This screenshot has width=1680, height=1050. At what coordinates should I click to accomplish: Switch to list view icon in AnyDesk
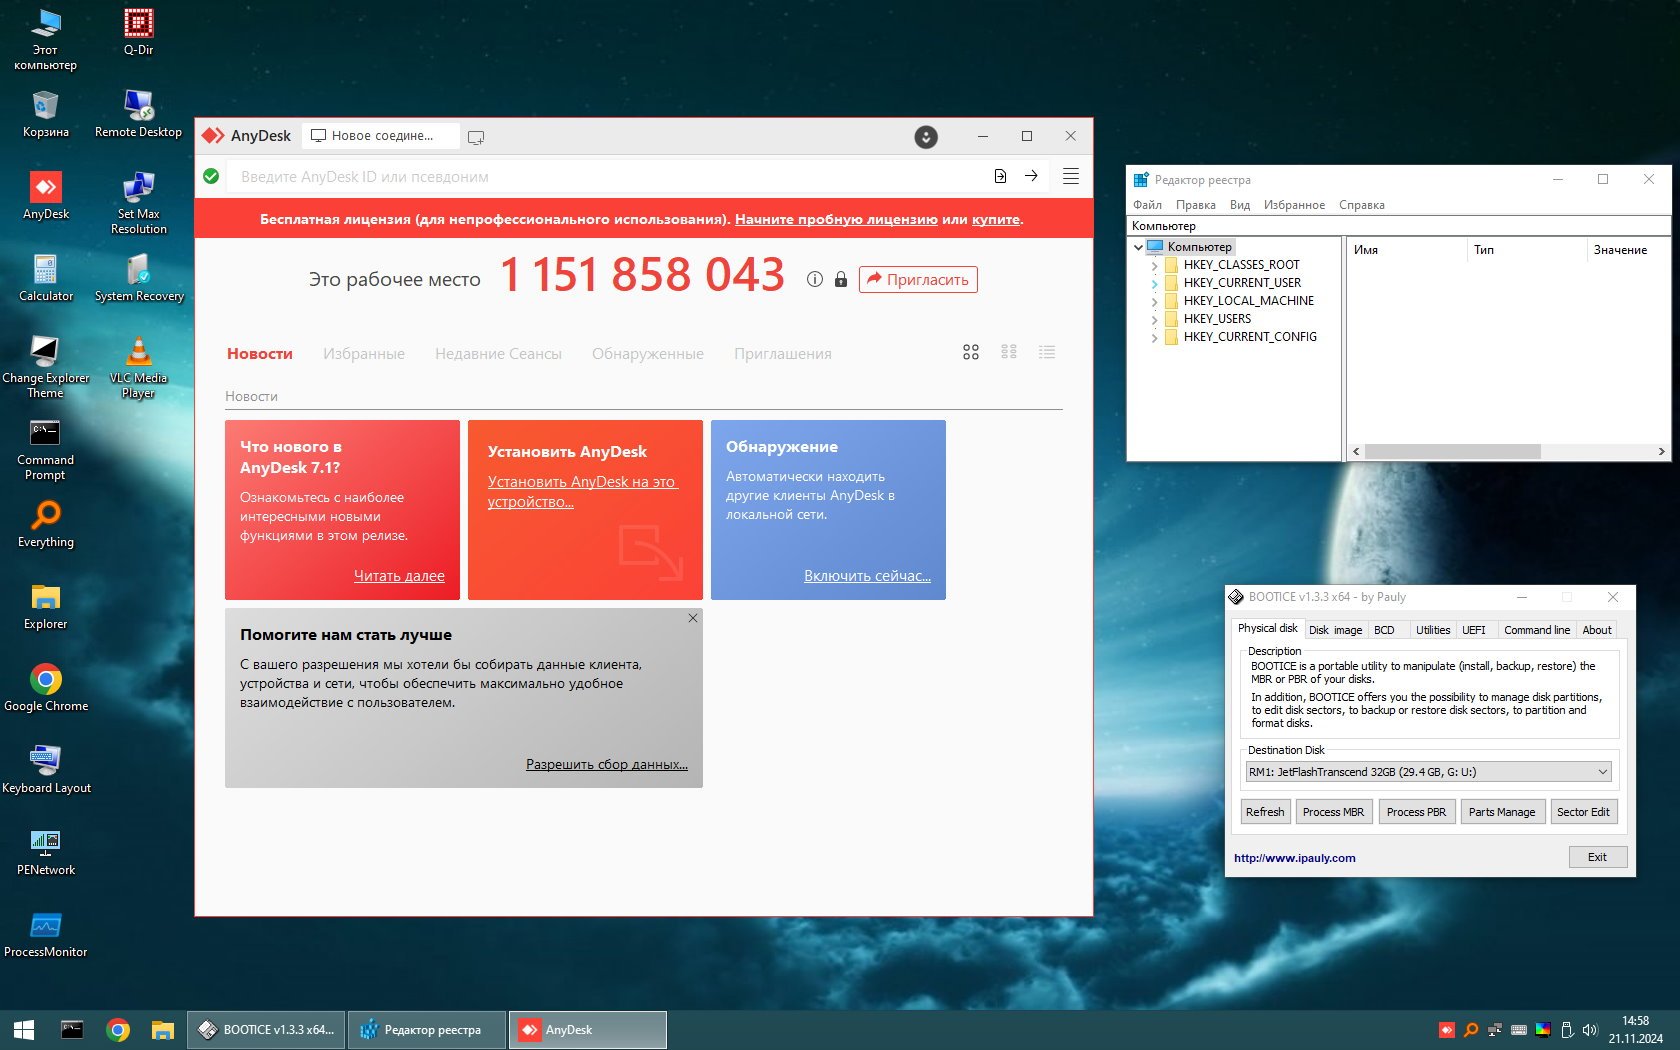coord(1047,352)
